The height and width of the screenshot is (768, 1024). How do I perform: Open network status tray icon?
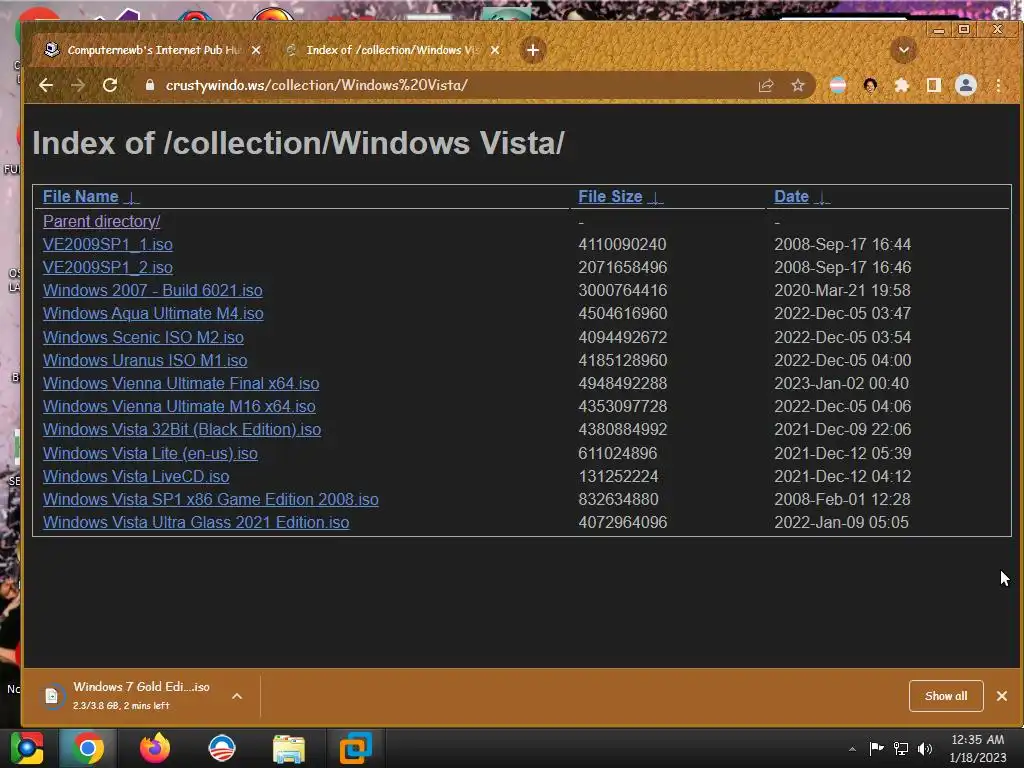click(901, 748)
